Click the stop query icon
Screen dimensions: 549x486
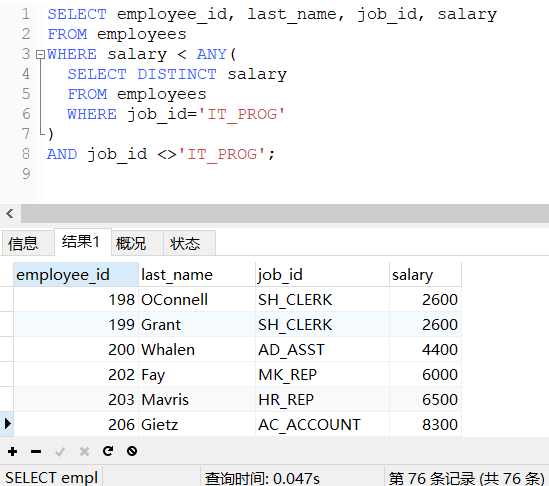tap(132, 451)
